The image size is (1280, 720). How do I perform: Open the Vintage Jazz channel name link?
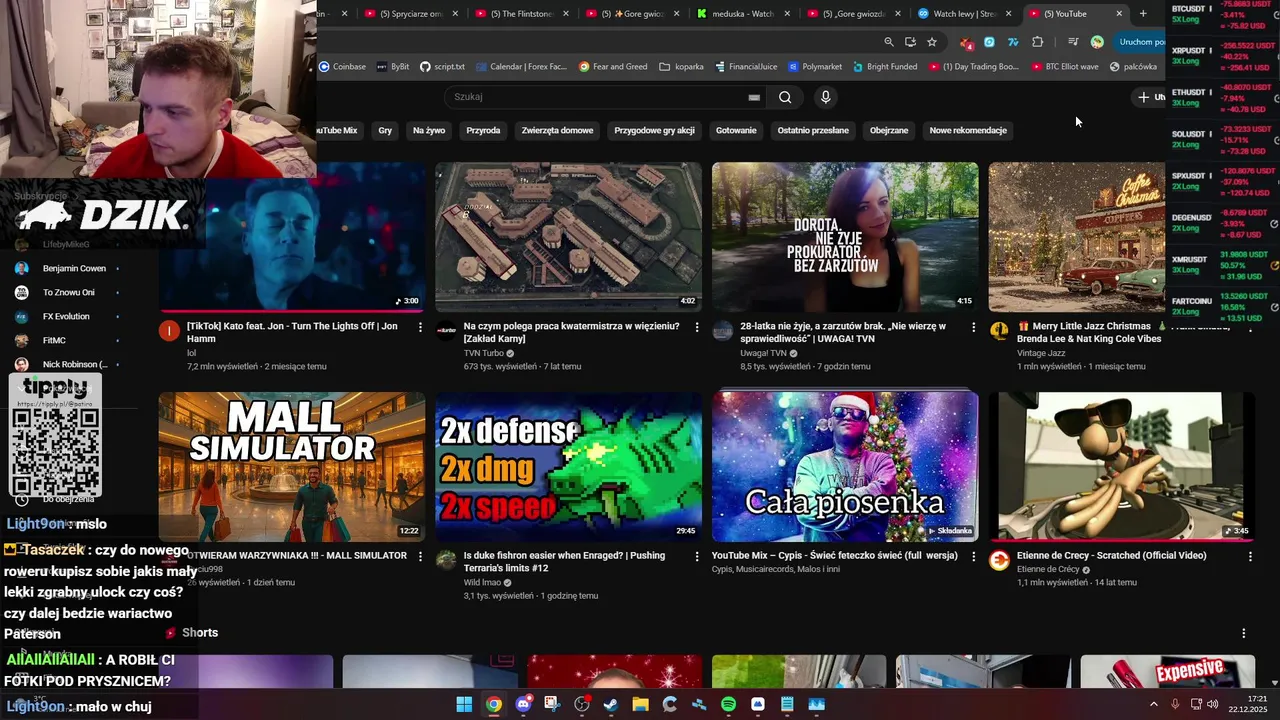click(1041, 353)
